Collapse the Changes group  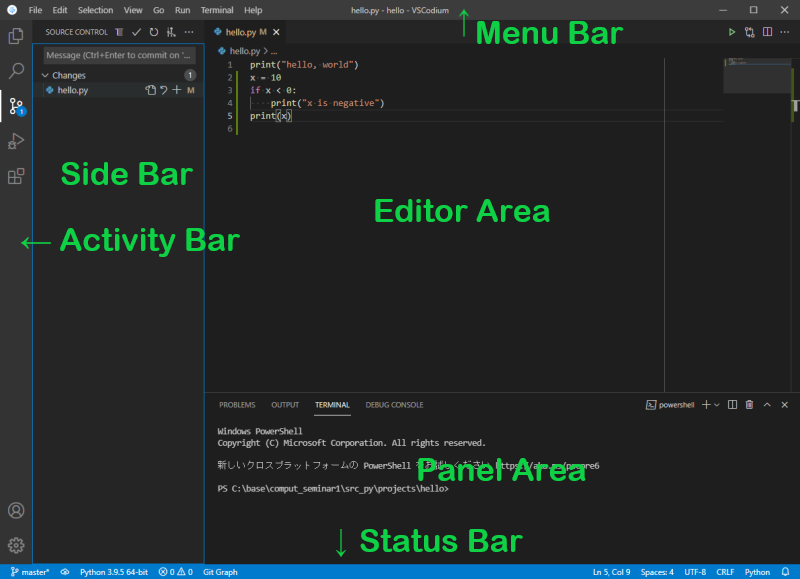coord(45,75)
